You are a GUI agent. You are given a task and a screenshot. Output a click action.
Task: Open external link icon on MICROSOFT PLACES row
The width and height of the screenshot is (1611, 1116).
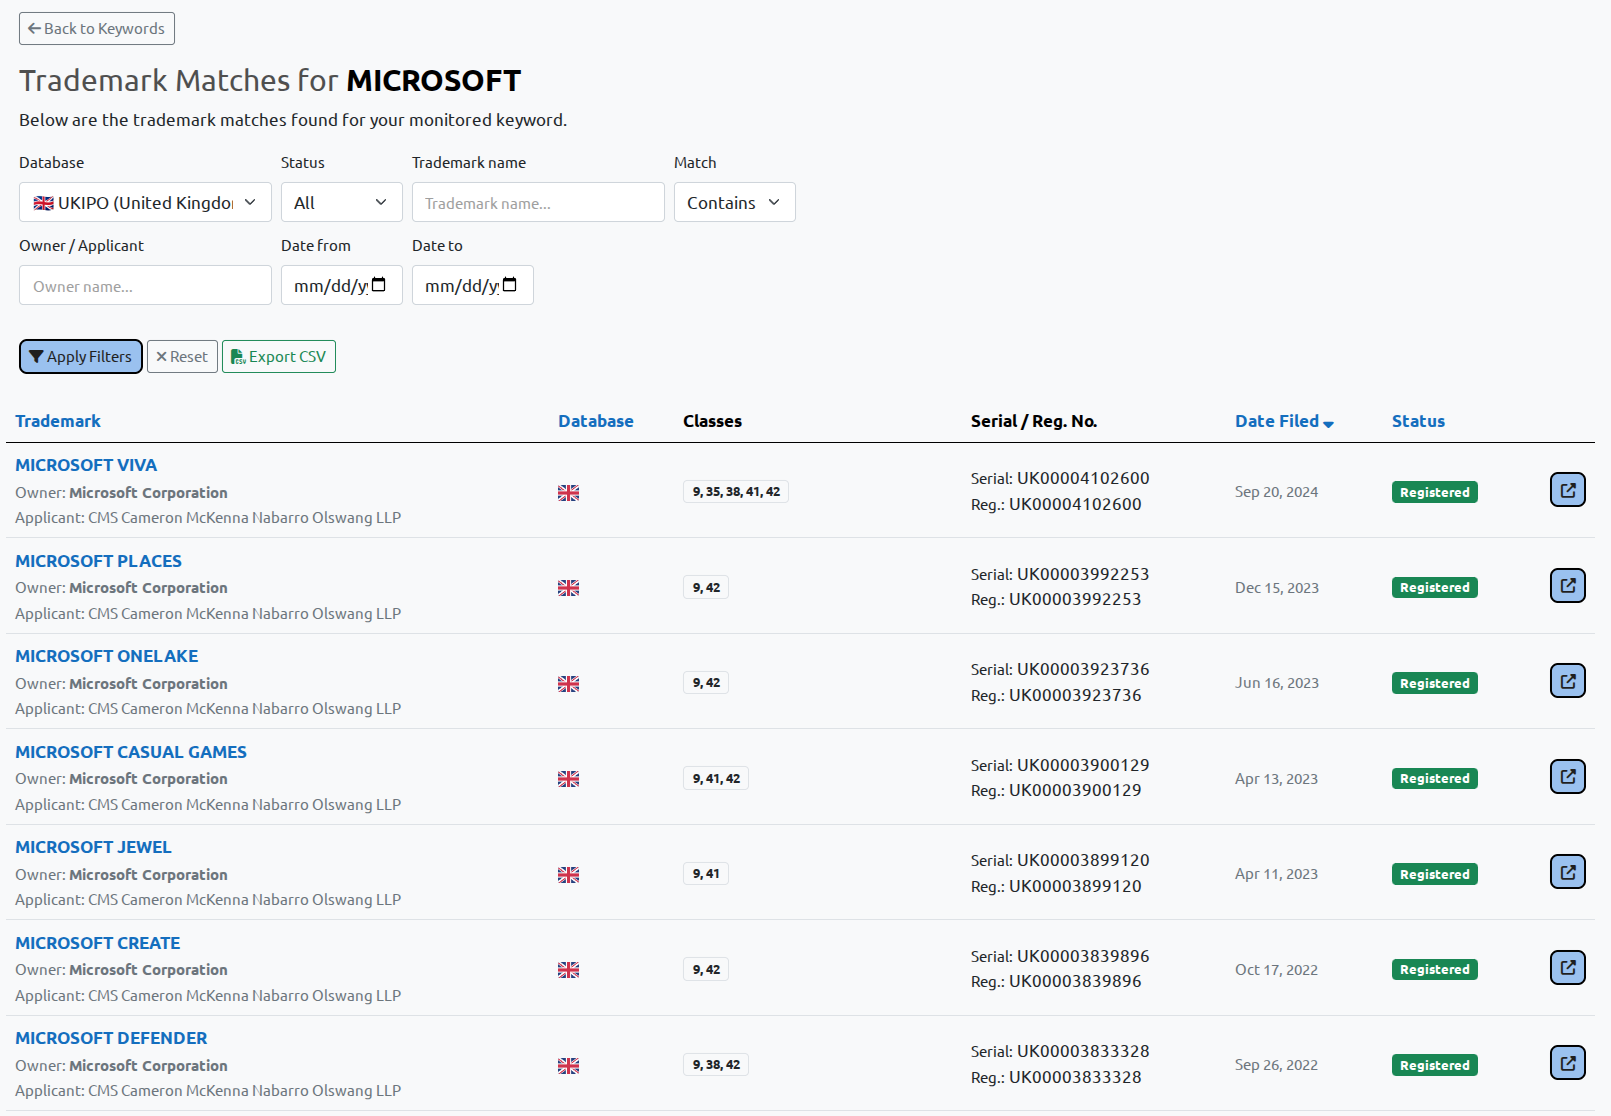click(1567, 585)
